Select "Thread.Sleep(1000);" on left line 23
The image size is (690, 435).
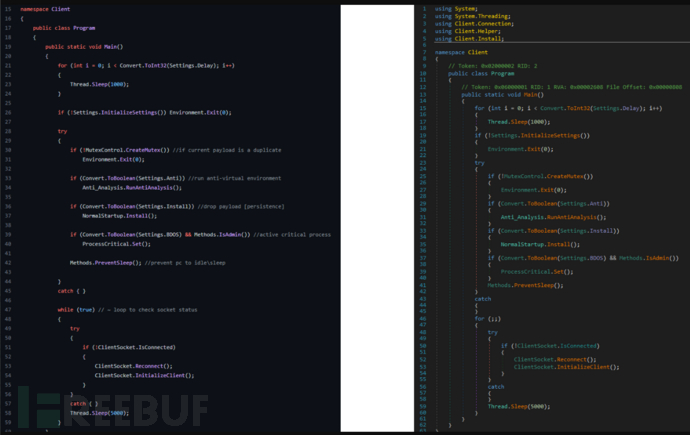tap(99, 84)
